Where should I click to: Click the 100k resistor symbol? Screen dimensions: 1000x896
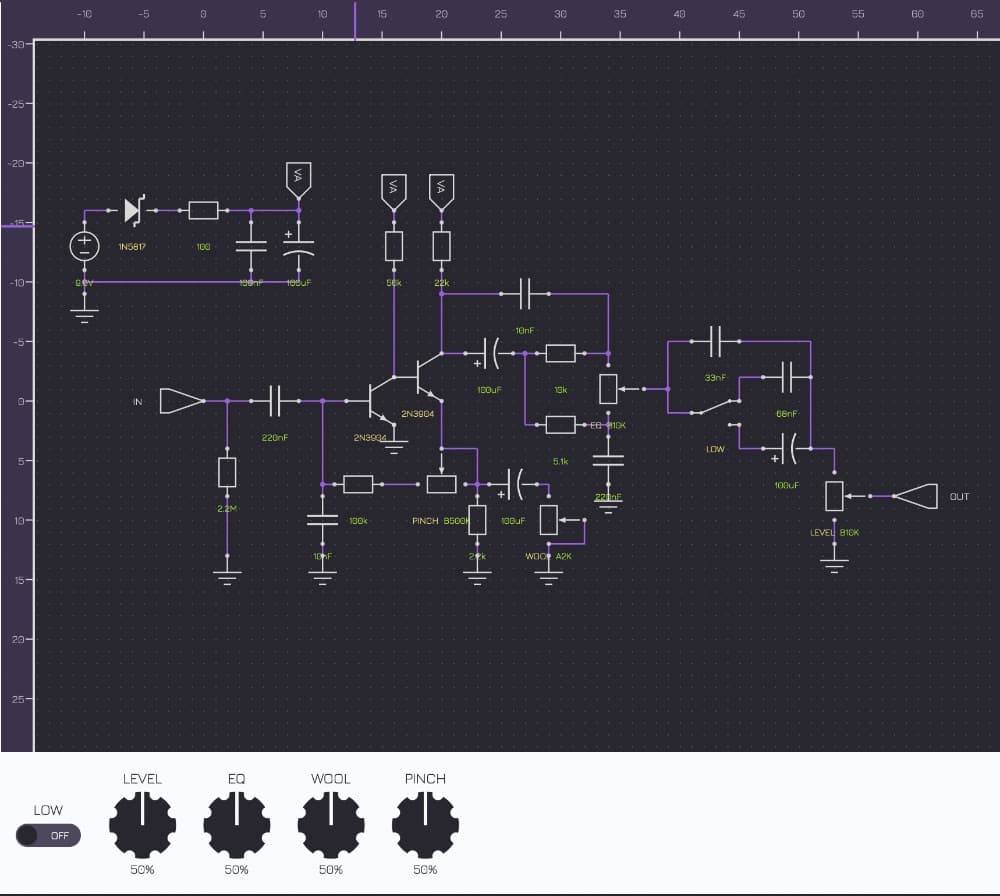coord(358,484)
